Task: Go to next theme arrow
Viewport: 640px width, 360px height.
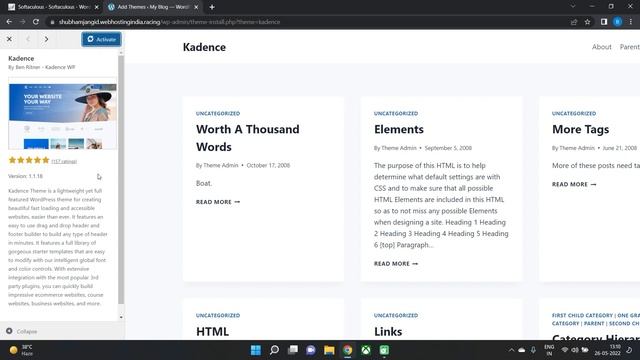Action: point(46,39)
